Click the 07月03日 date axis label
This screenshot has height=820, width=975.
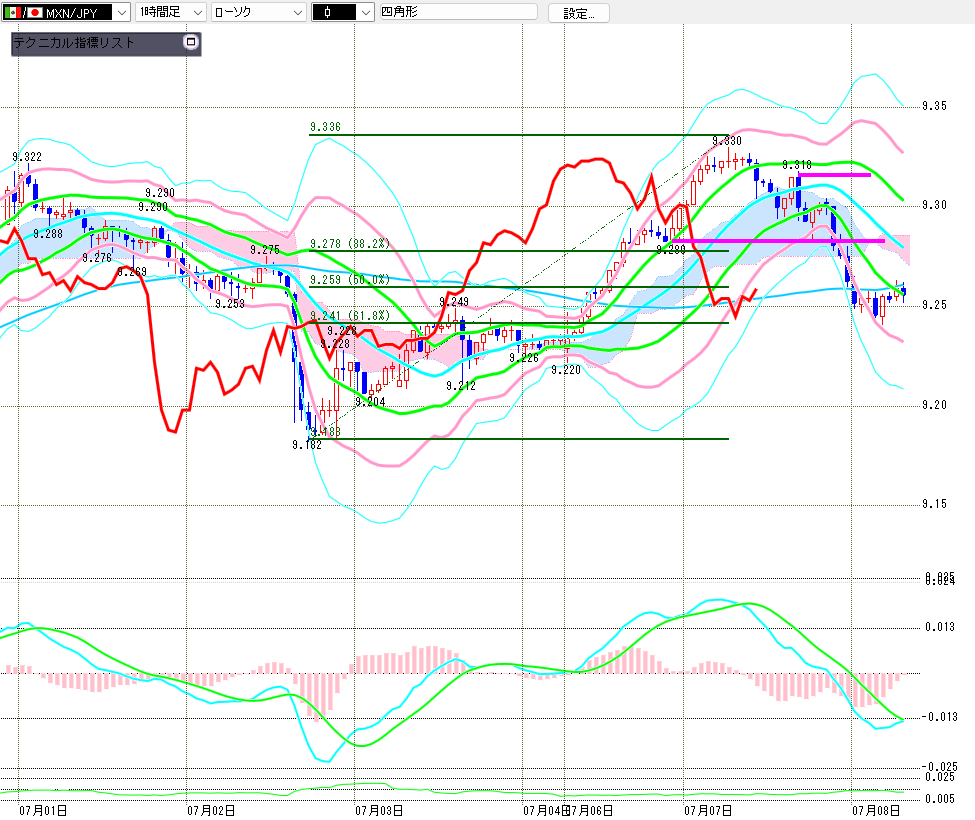[379, 811]
